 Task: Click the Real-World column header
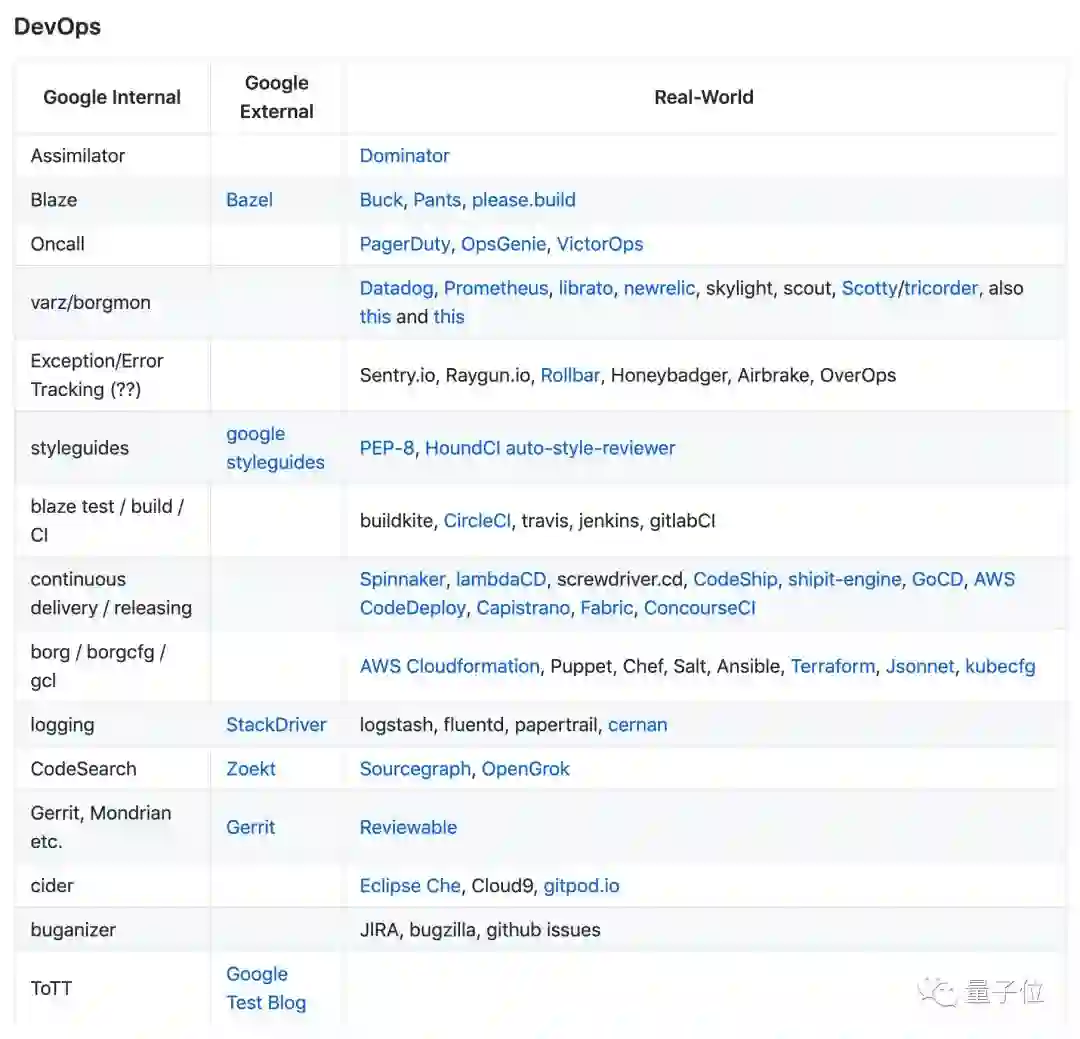pos(703,97)
